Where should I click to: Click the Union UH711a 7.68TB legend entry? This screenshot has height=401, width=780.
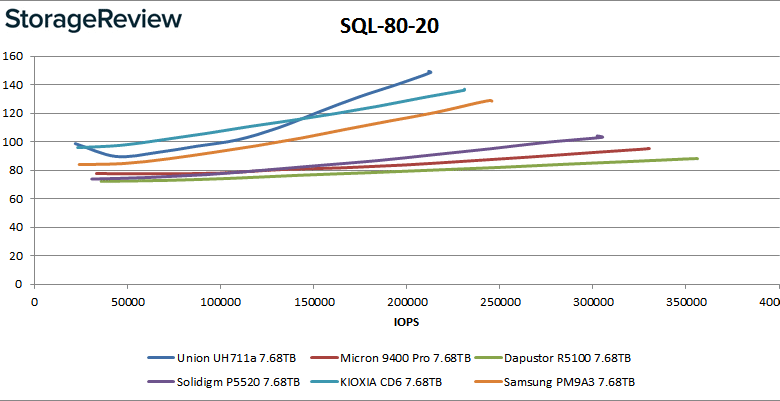(222, 357)
